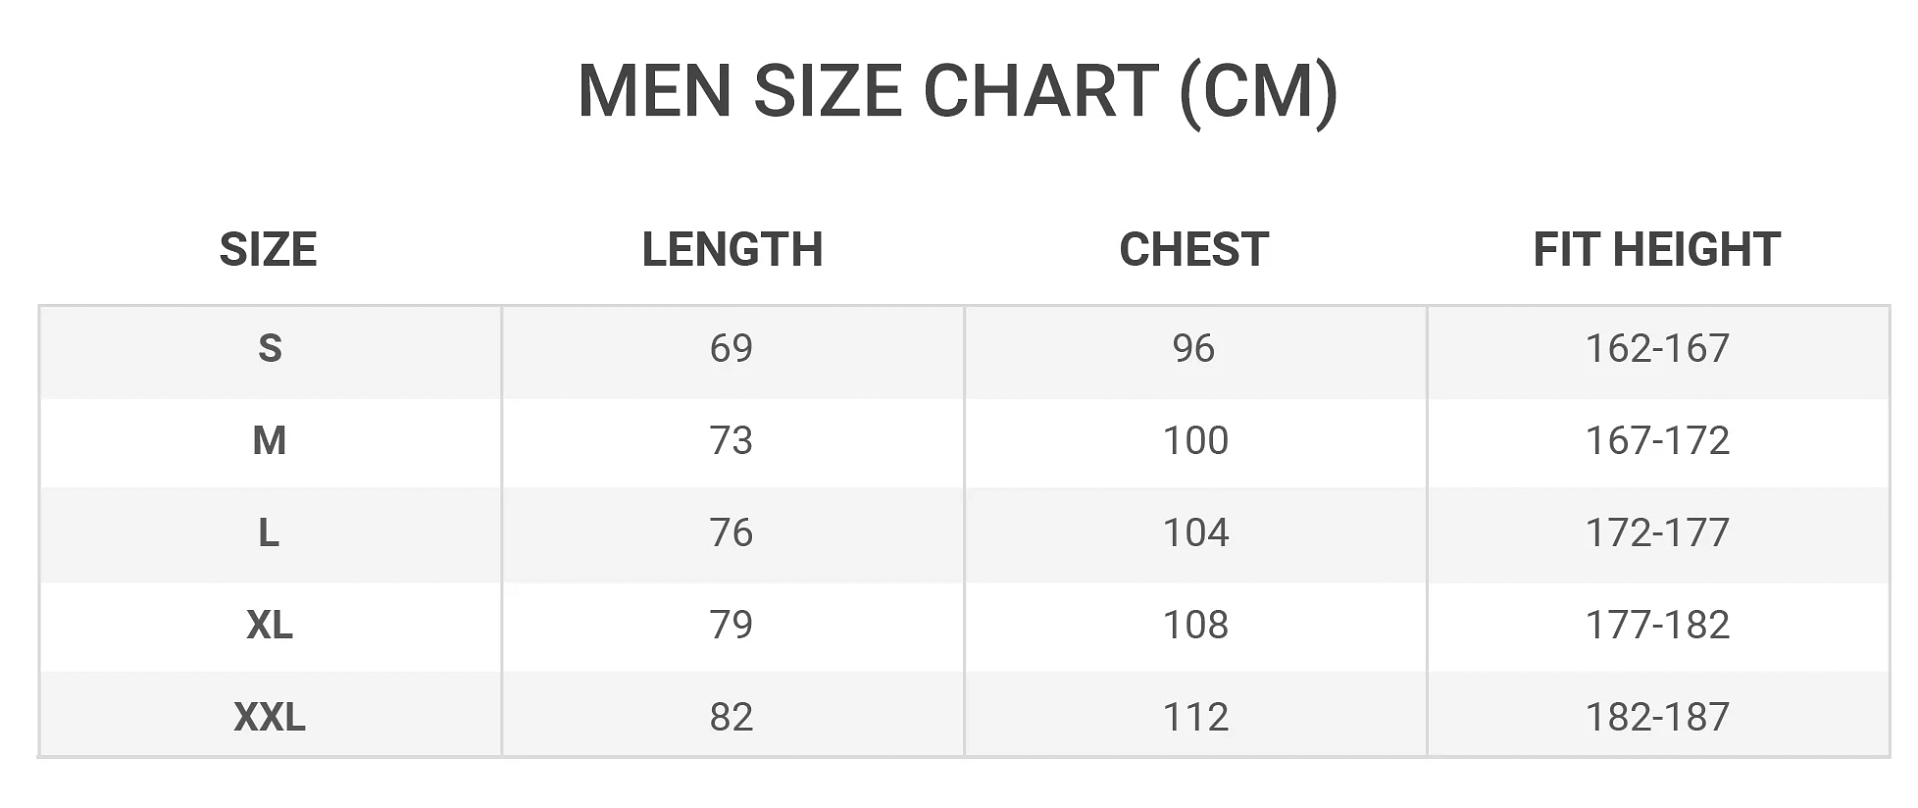Image resolution: width=1918 pixels, height=808 pixels.
Task: Select the FIT HEIGHT column header
Action: pyautogui.click(x=1657, y=249)
